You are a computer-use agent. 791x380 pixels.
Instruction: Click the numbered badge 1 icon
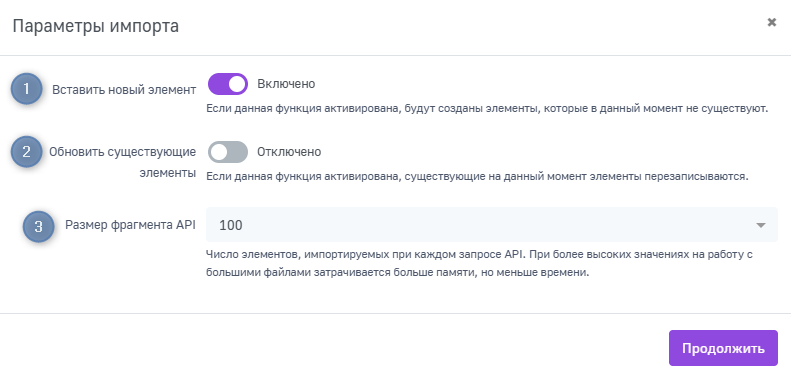pyautogui.click(x=26, y=89)
